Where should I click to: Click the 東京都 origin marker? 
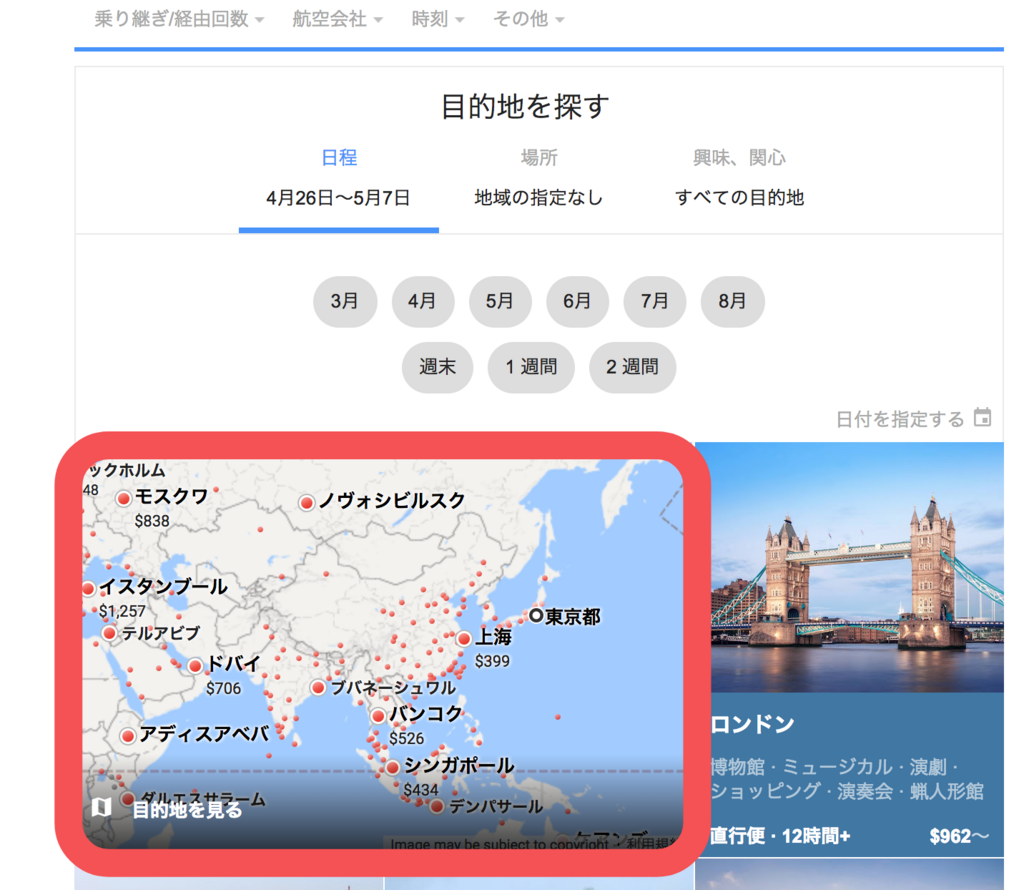tap(536, 616)
